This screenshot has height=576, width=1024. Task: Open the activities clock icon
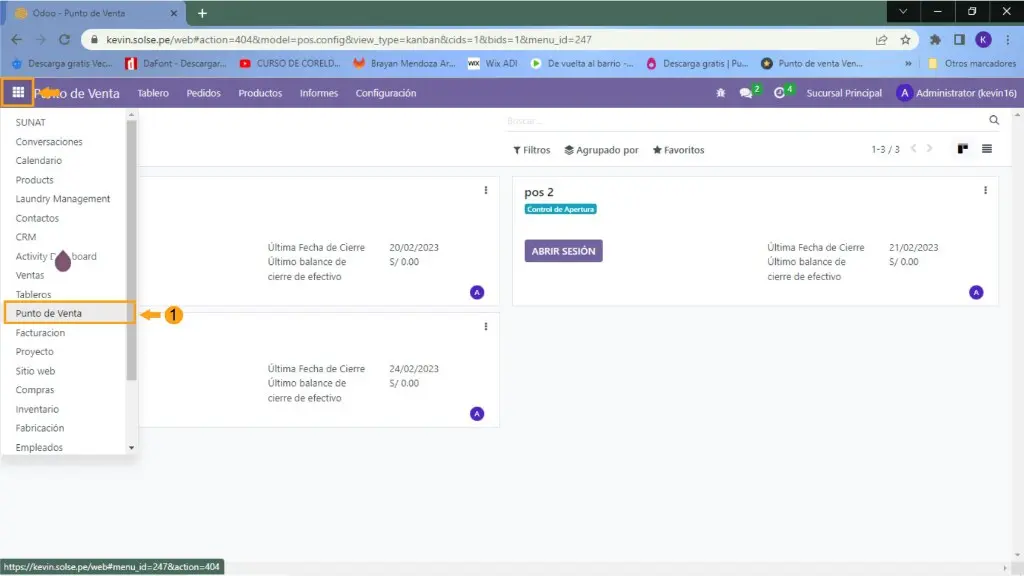coord(779,93)
